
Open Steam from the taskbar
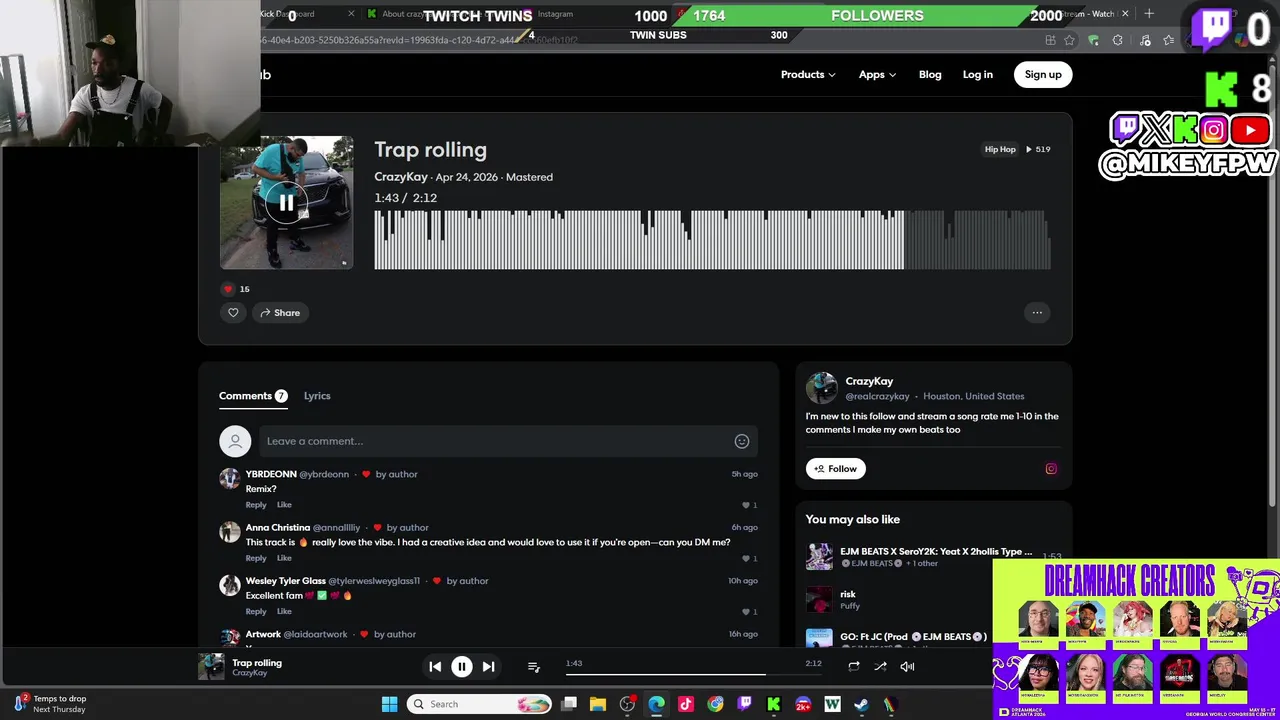pyautogui.click(x=861, y=704)
